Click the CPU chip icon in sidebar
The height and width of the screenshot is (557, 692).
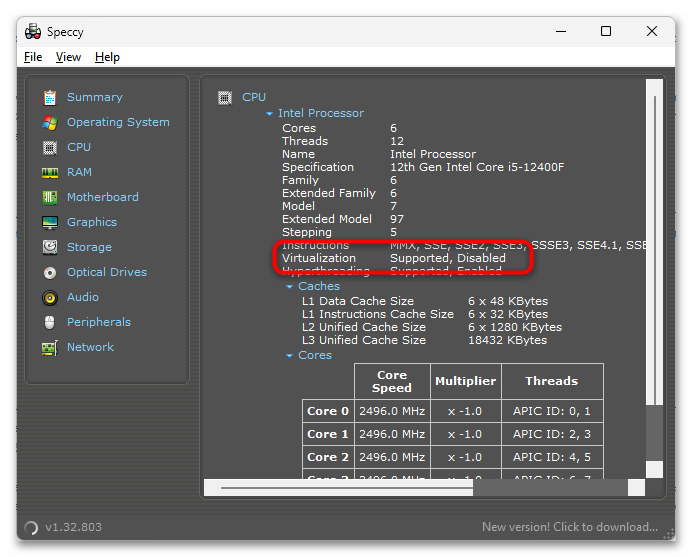(x=50, y=148)
